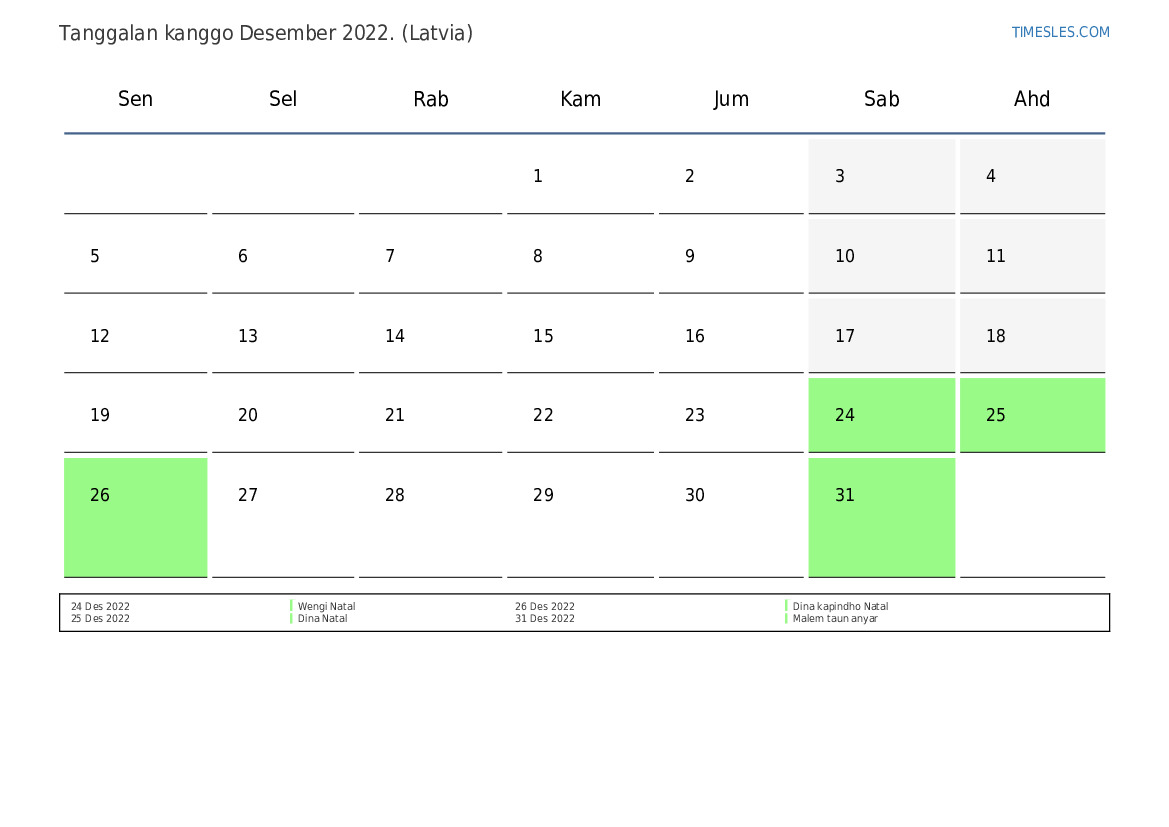
Task: Click the green cell for date 24
Action: point(881,415)
